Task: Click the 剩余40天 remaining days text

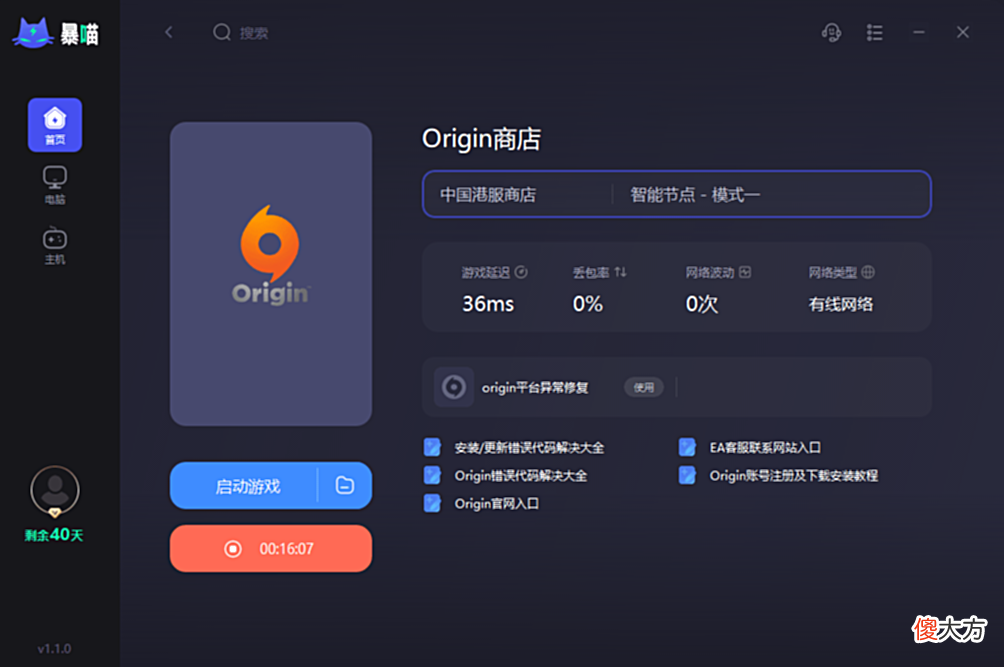Action: click(x=54, y=534)
